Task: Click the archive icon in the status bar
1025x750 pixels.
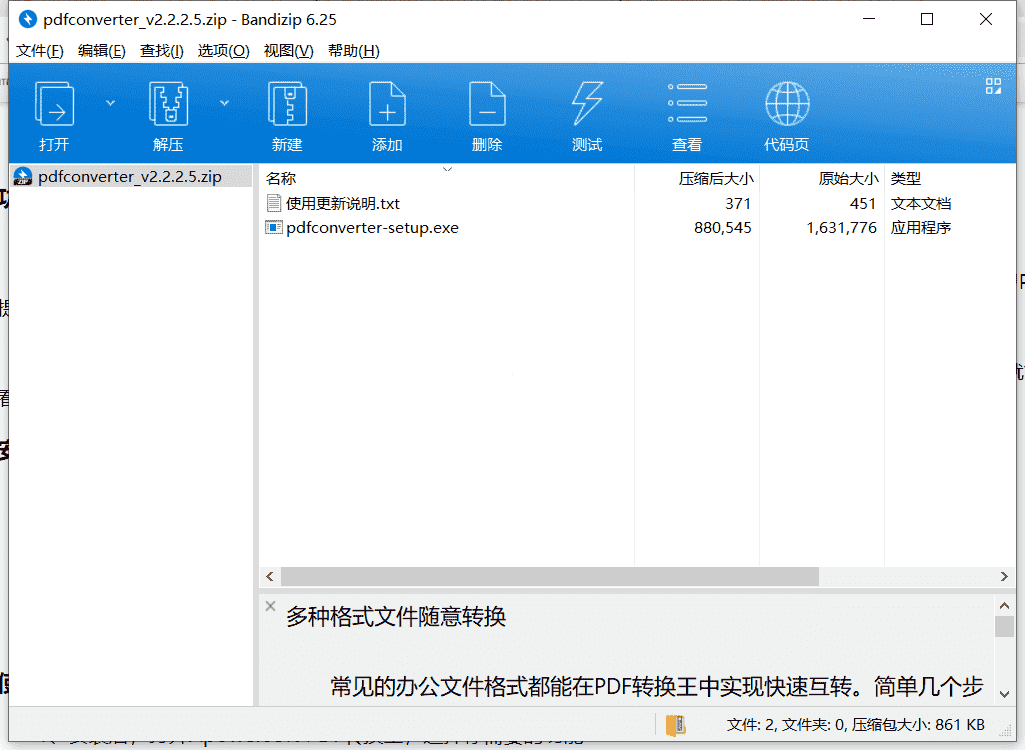Action: (676, 724)
